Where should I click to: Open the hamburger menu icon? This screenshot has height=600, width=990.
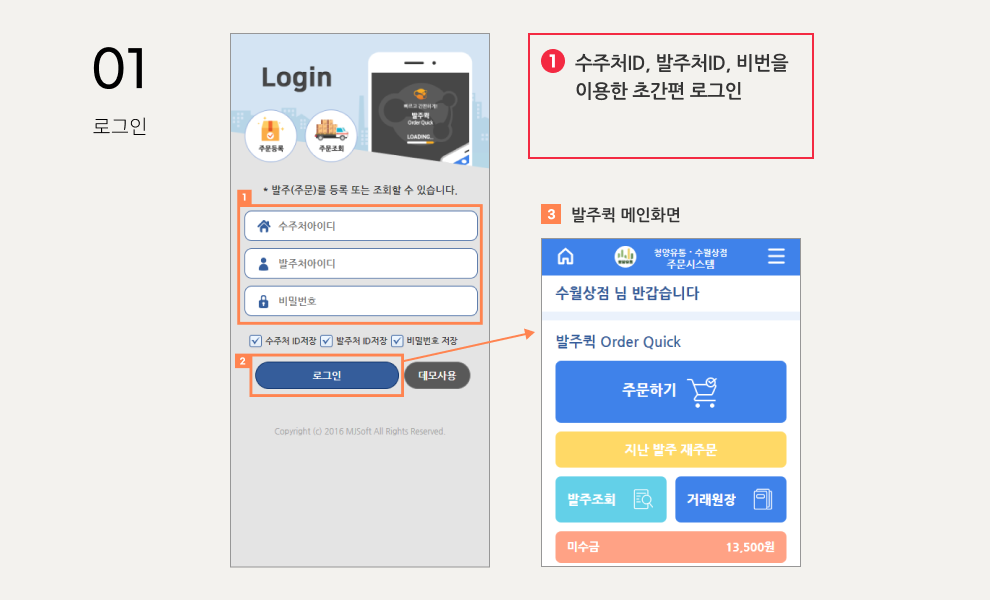pyautogui.click(x=776, y=256)
